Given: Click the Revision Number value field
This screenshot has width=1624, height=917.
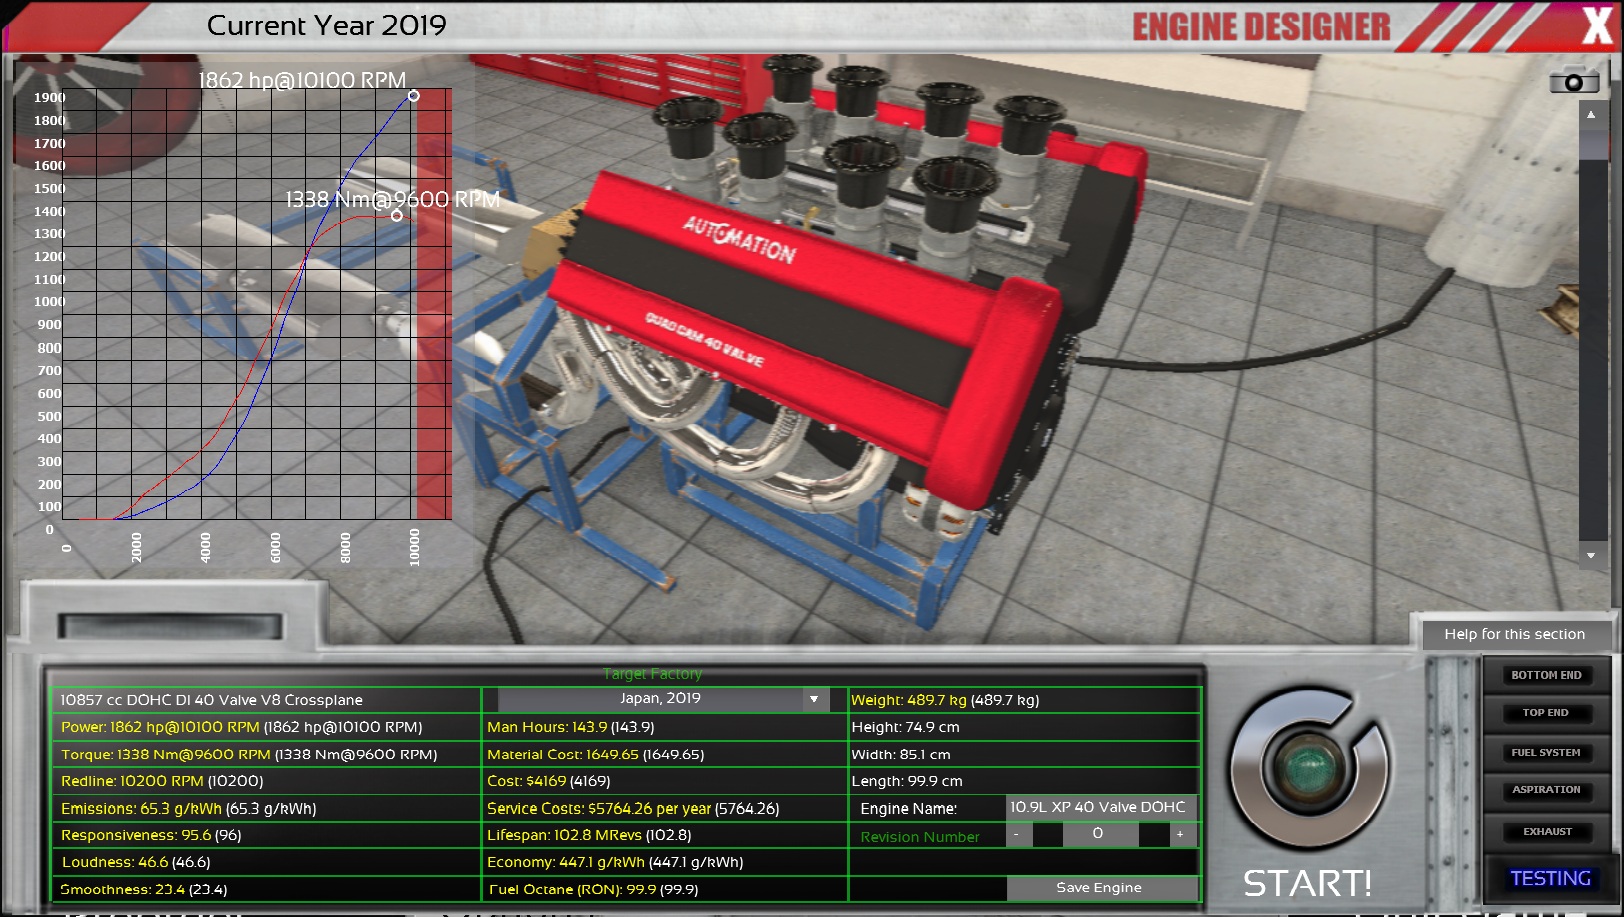Looking at the screenshot, I should [1099, 834].
